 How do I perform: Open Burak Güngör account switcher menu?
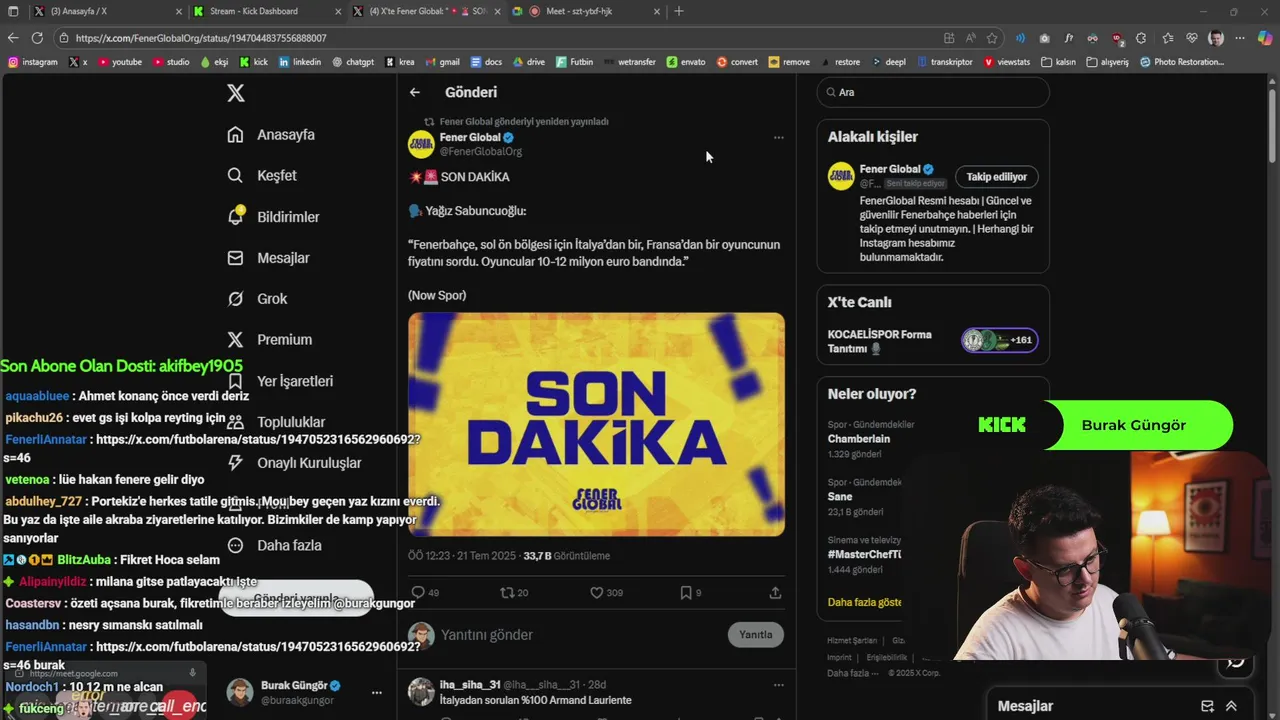pos(376,692)
